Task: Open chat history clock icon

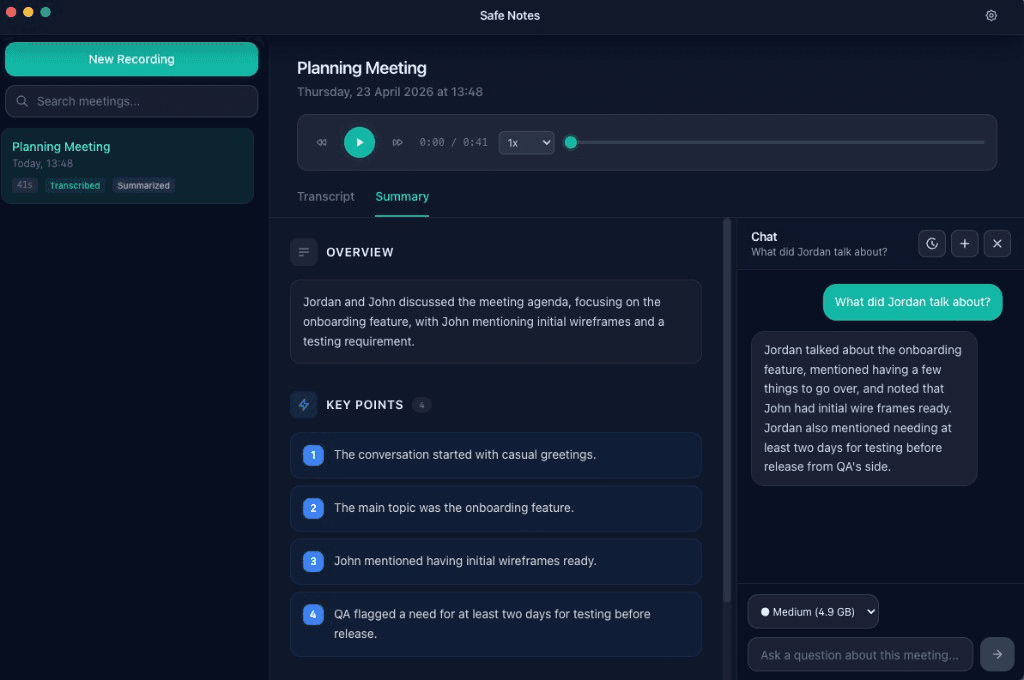Action: [x=932, y=244]
